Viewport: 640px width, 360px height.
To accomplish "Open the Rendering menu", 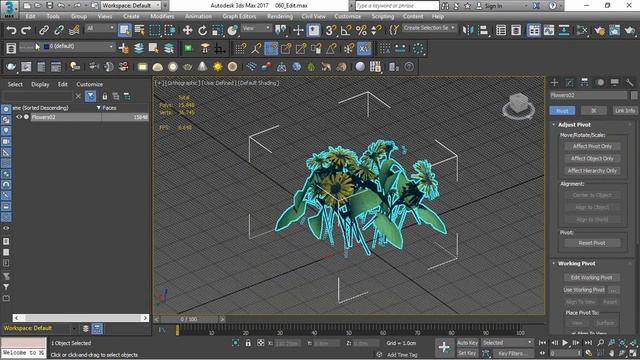I will point(280,16).
